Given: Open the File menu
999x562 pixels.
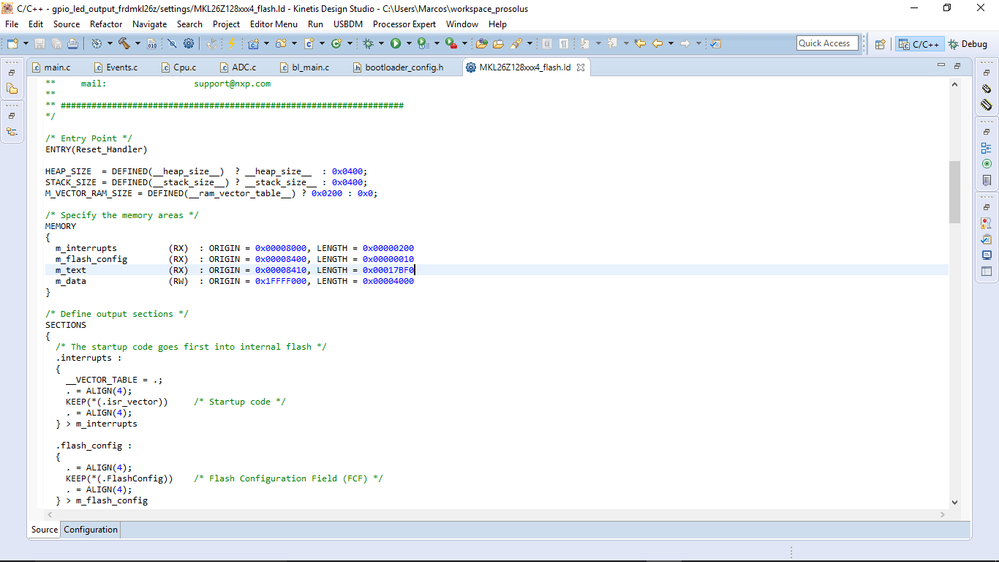Looking at the screenshot, I should coord(11,24).
